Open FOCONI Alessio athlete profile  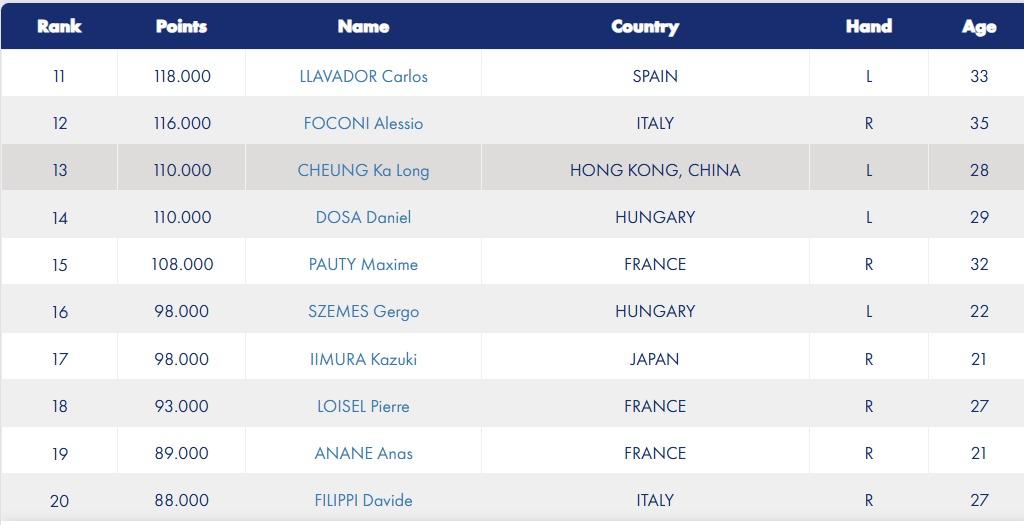[363, 123]
